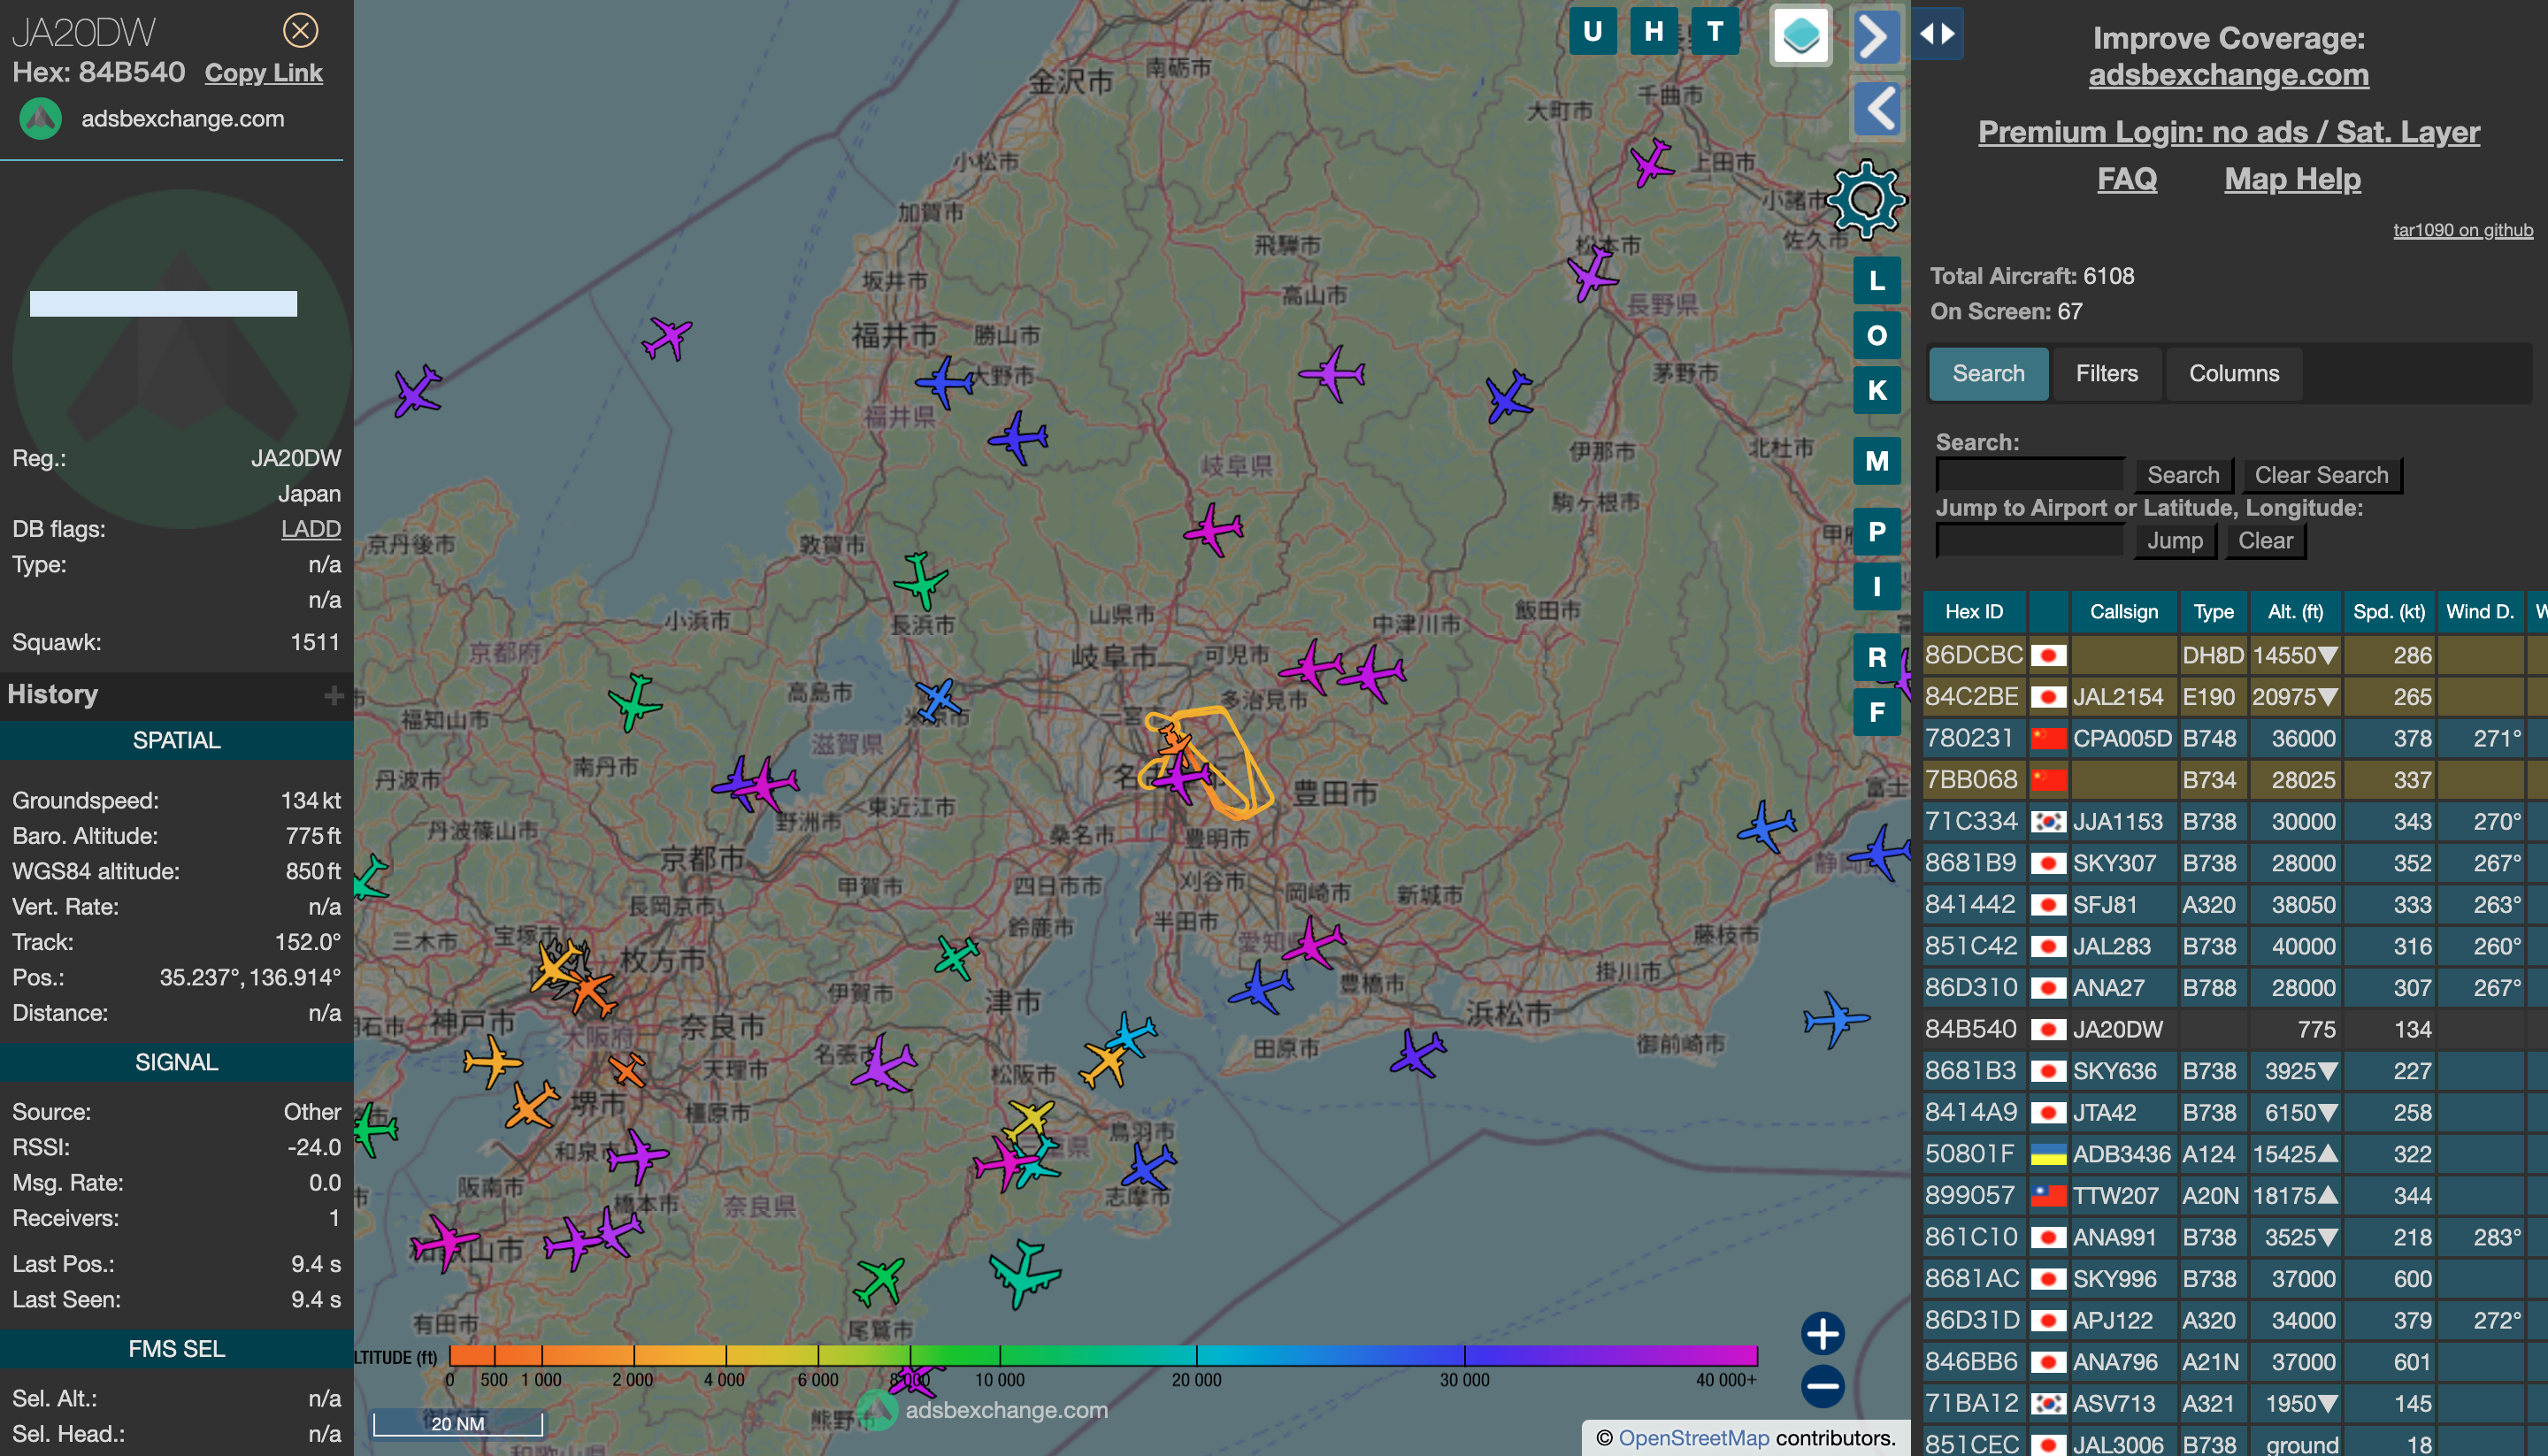Open the tar1090 on github link
2548x1456 pixels.
[x=2462, y=230]
